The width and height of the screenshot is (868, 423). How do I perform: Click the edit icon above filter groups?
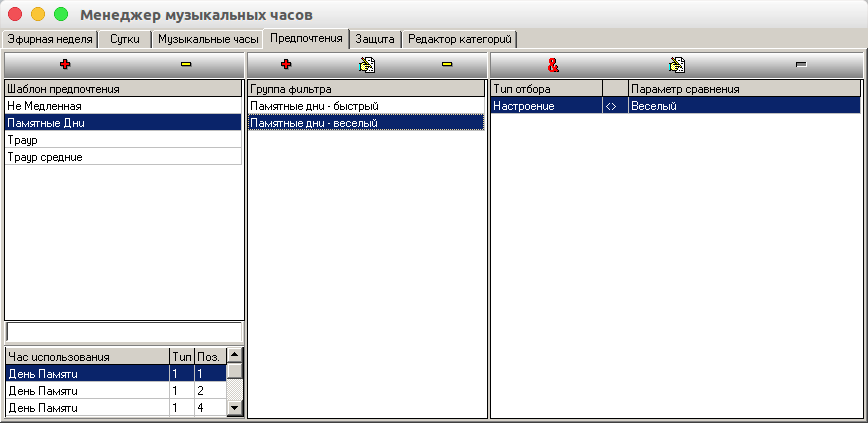366,64
